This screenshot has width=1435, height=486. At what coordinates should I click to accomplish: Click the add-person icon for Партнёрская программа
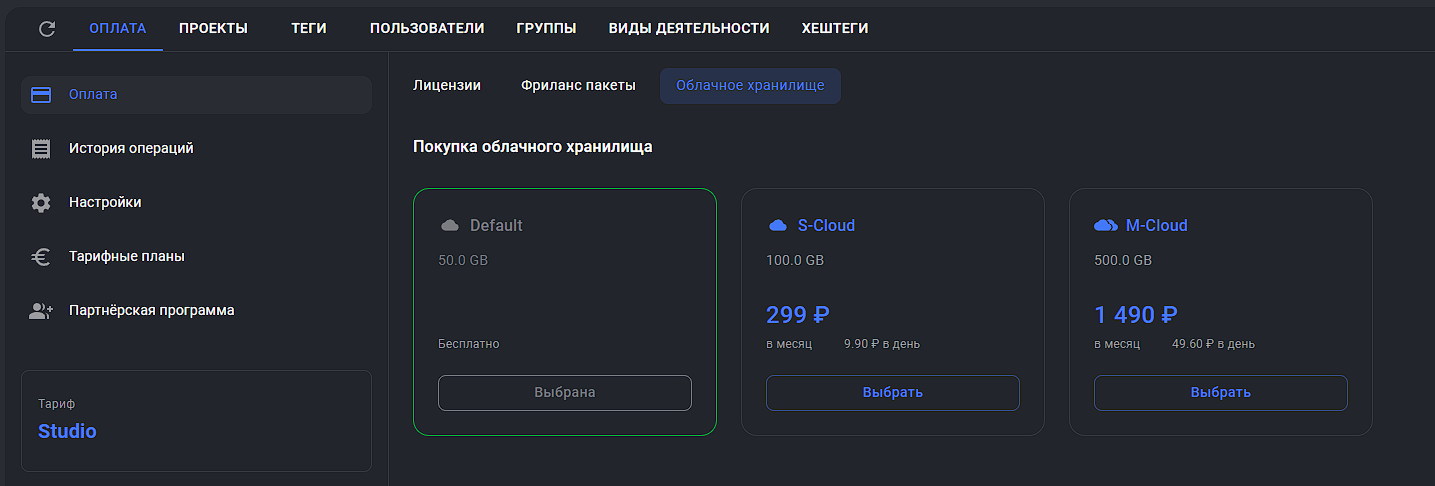point(41,311)
